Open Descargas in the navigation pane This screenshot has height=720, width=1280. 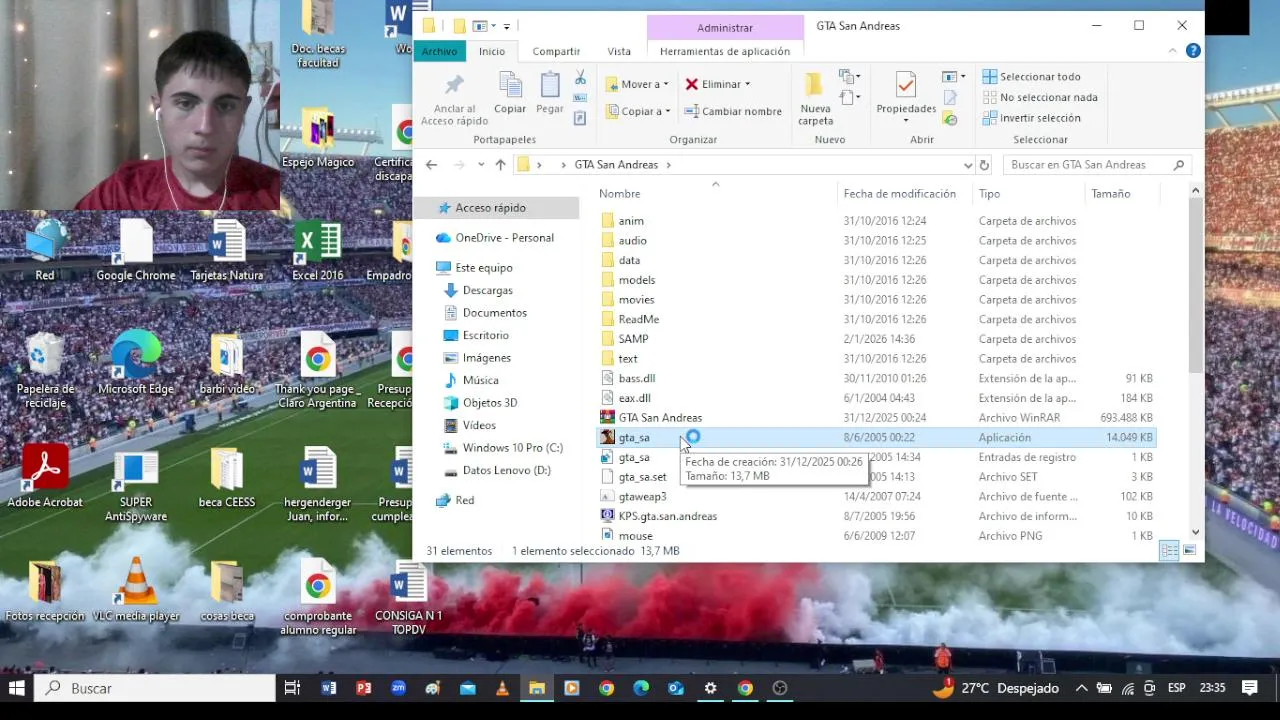487,290
